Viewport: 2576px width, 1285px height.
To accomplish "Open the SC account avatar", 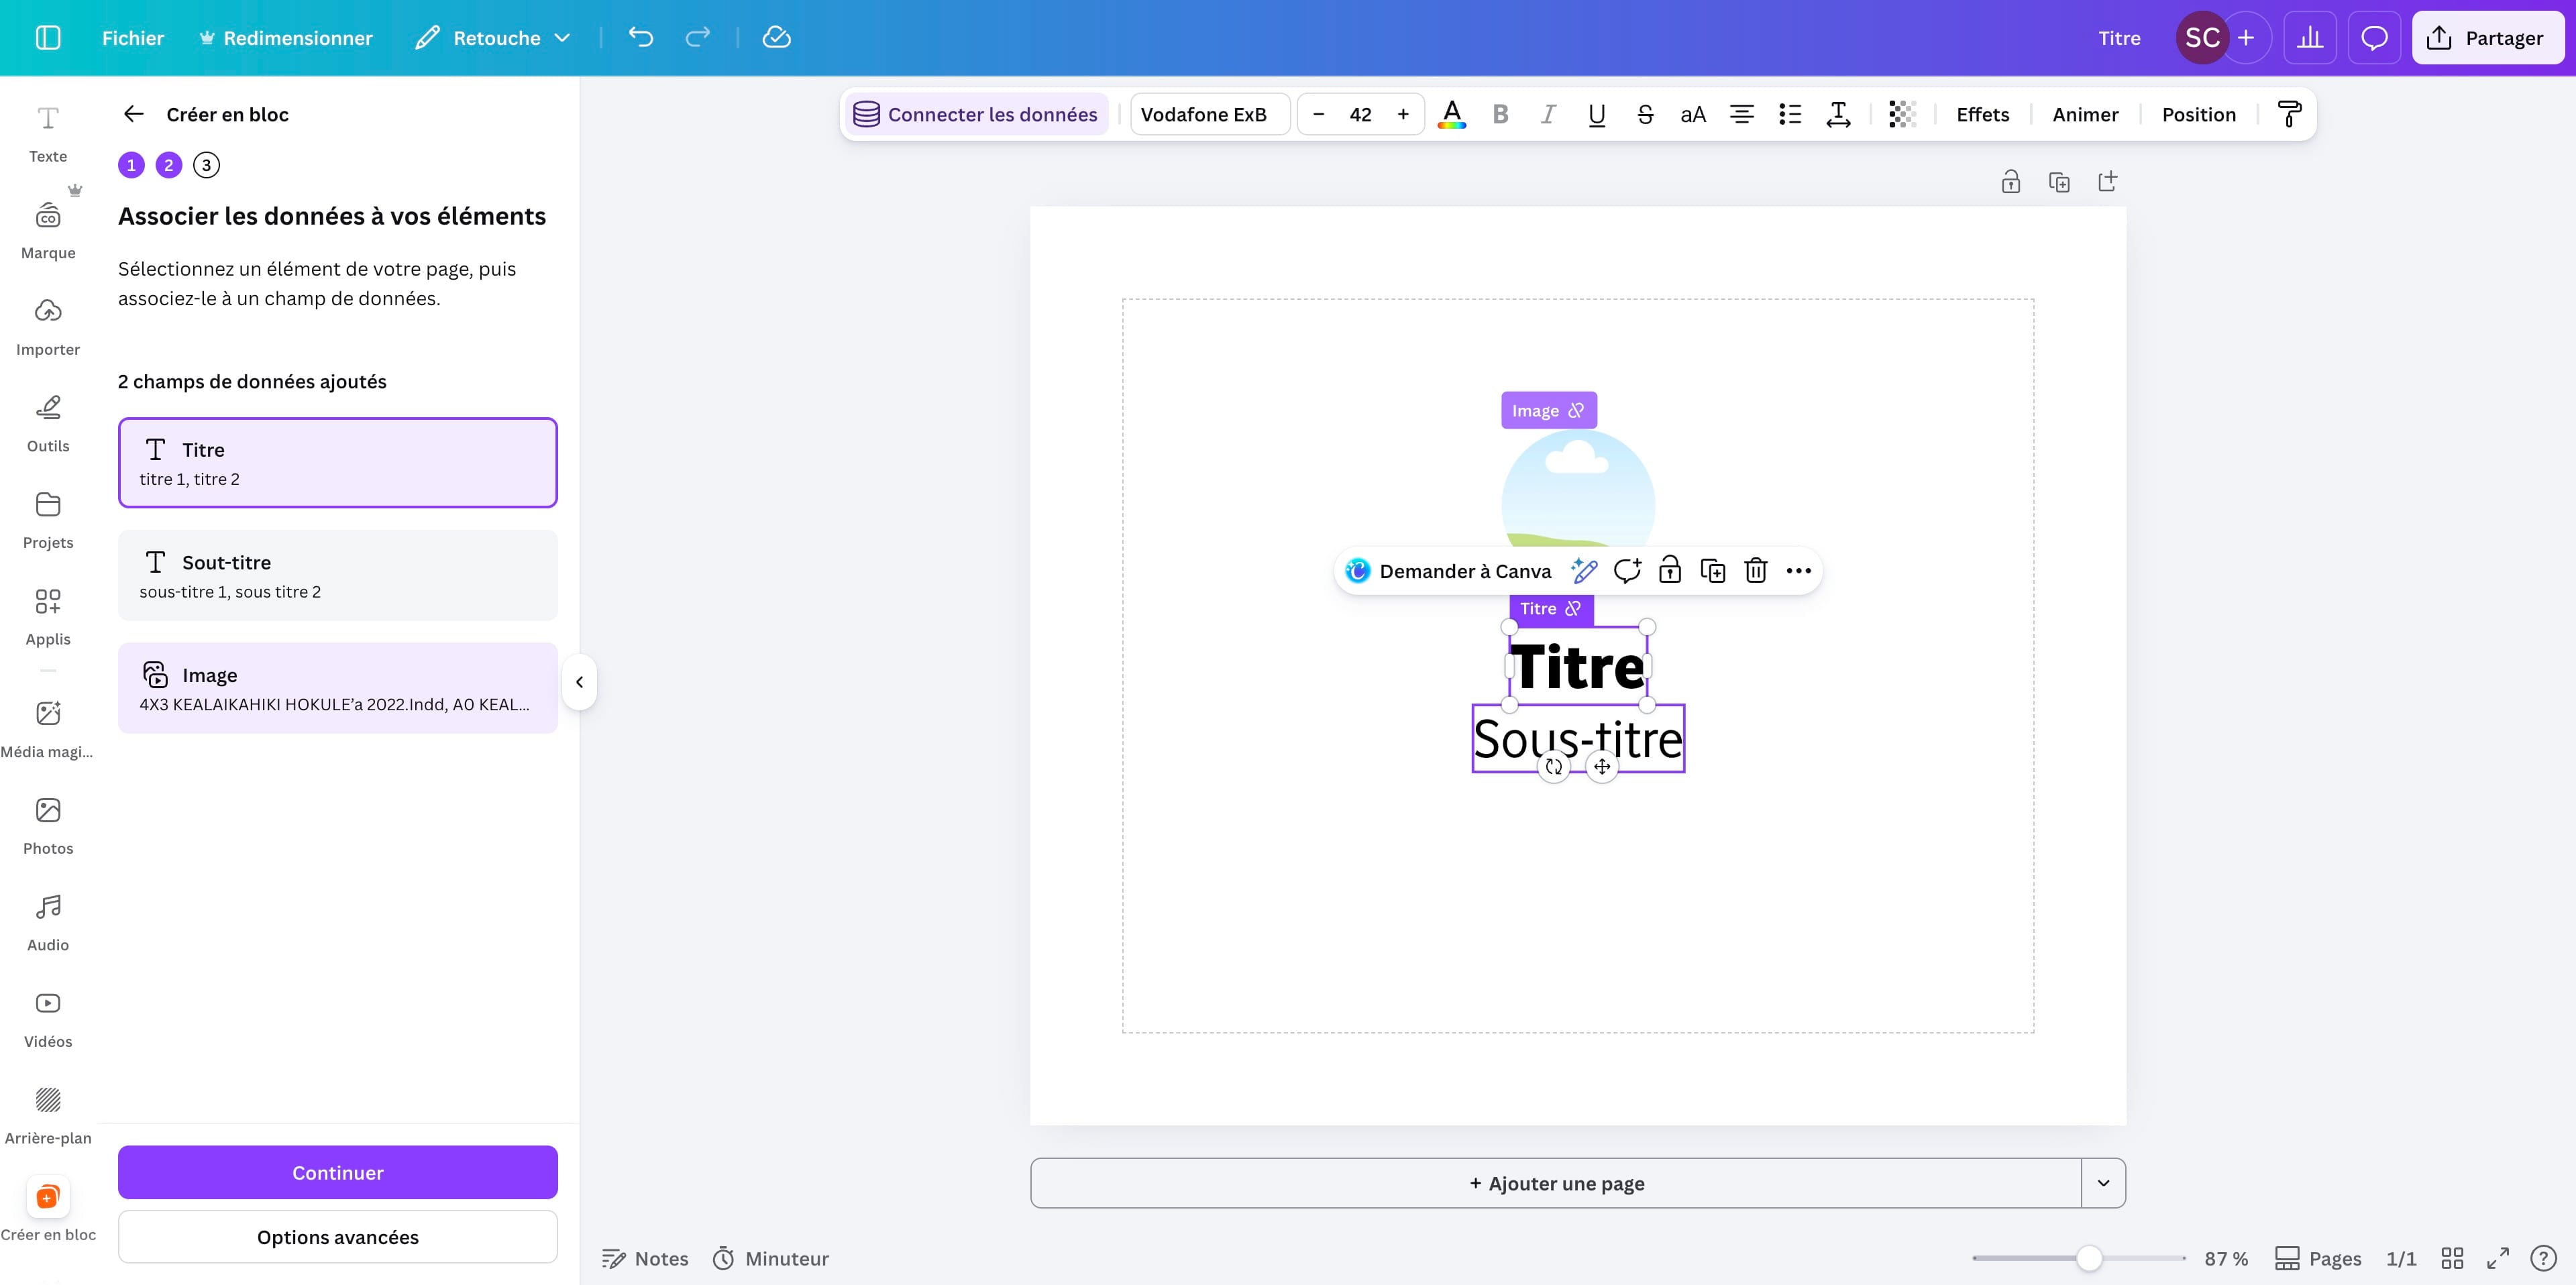I will (2202, 38).
